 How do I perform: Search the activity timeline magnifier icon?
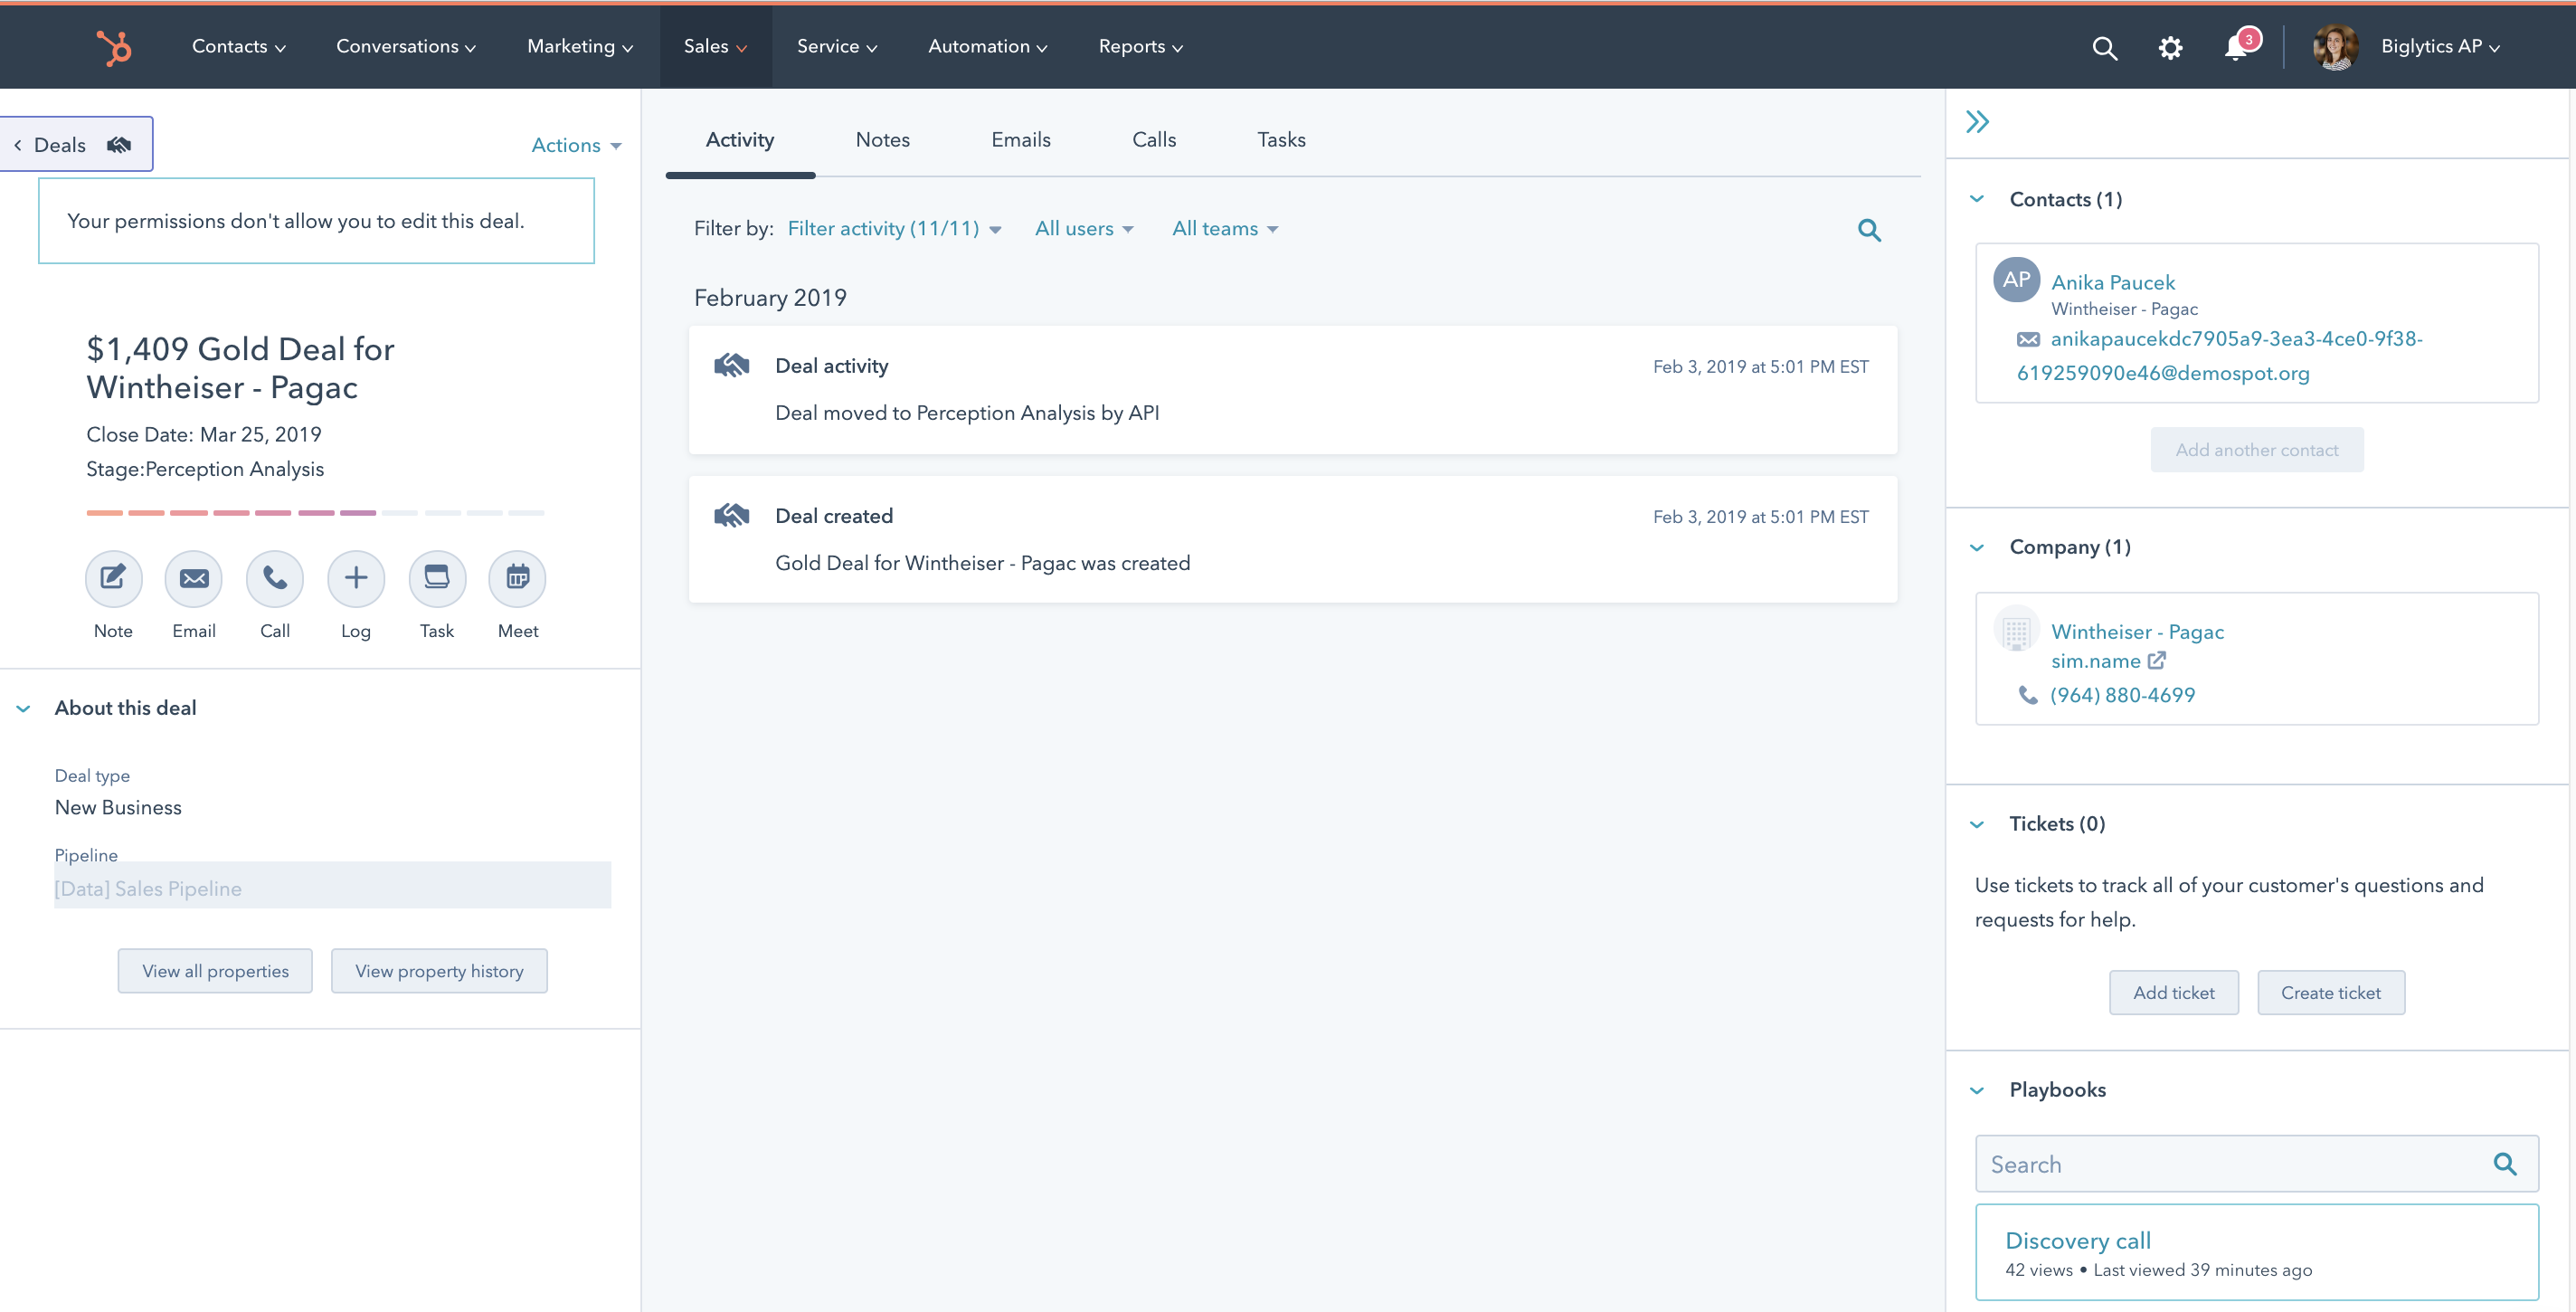(1868, 230)
